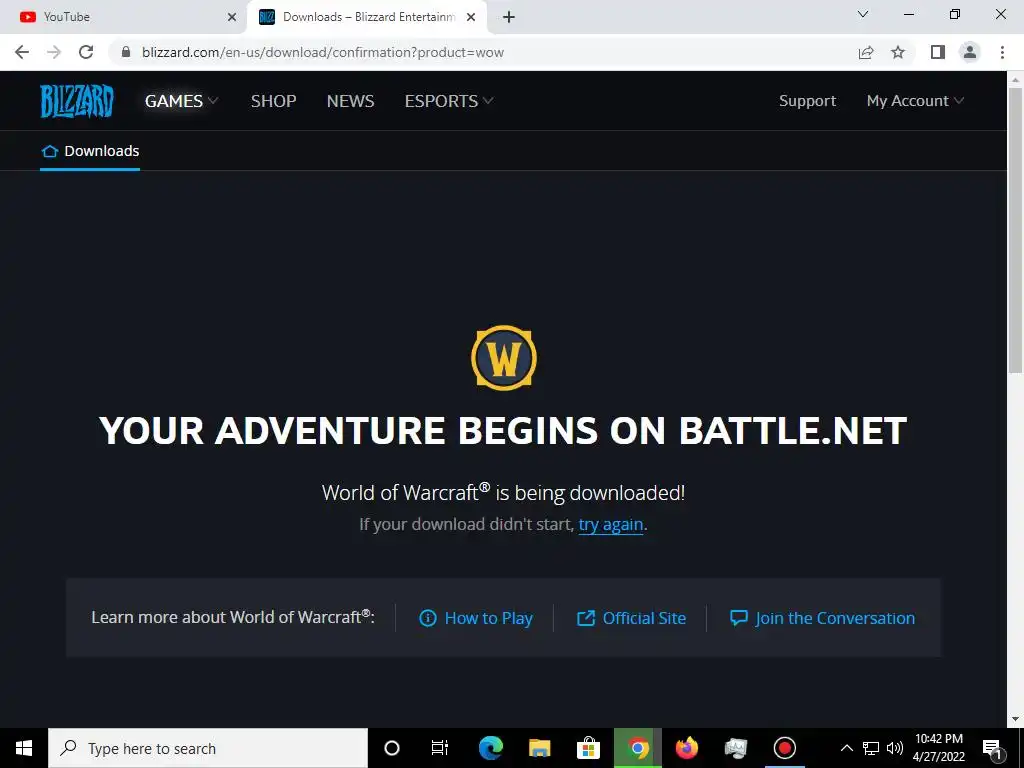Click the Chrome icon in the taskbar
Screen dimensions: 1024x768
pos(638,748)
